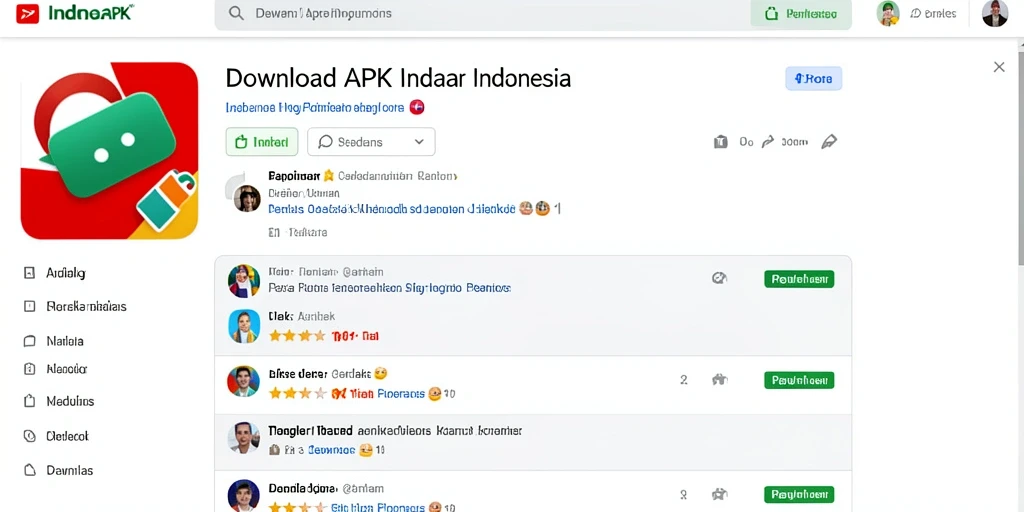Click the magnifier icon in search bar

tap(237, 13)
